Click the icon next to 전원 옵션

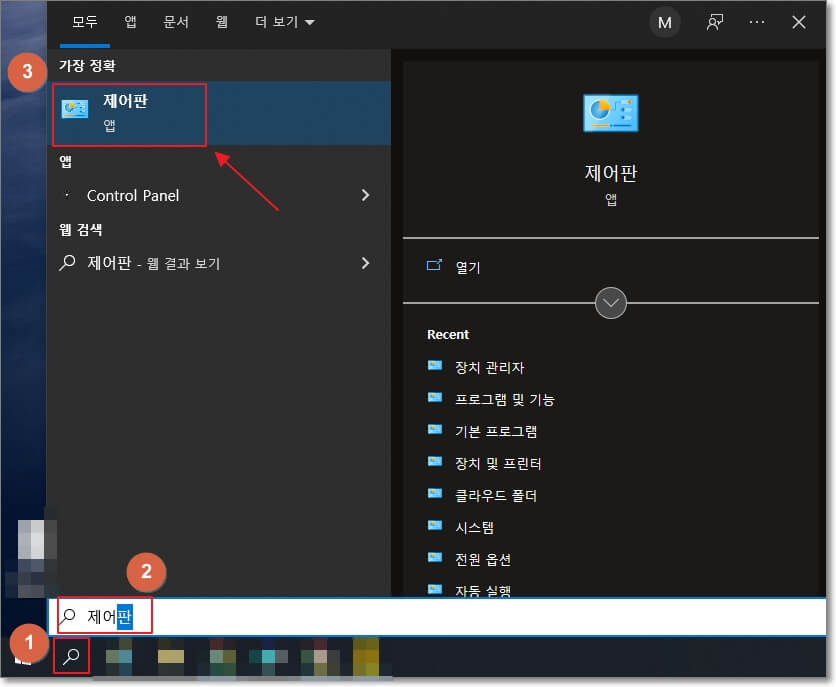tap(435, 557)
